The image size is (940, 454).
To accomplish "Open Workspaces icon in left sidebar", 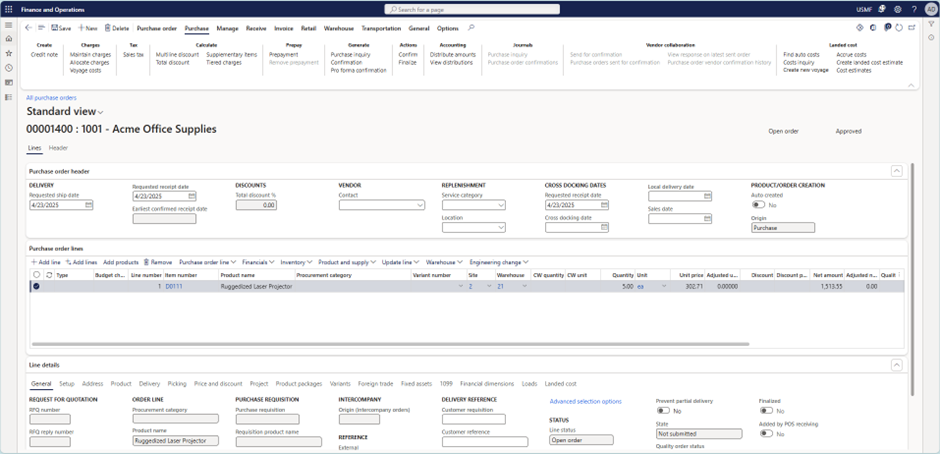I will 8,82.
